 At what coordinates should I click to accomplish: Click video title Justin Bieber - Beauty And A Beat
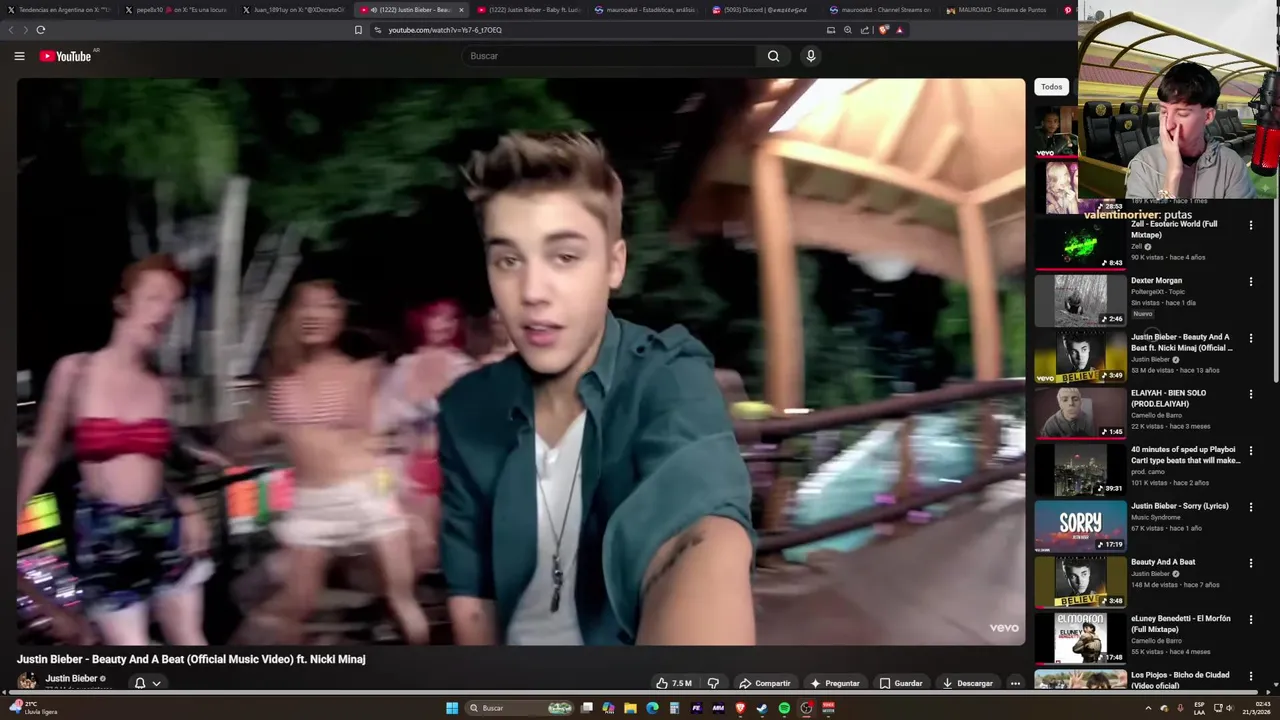point(191,659)
